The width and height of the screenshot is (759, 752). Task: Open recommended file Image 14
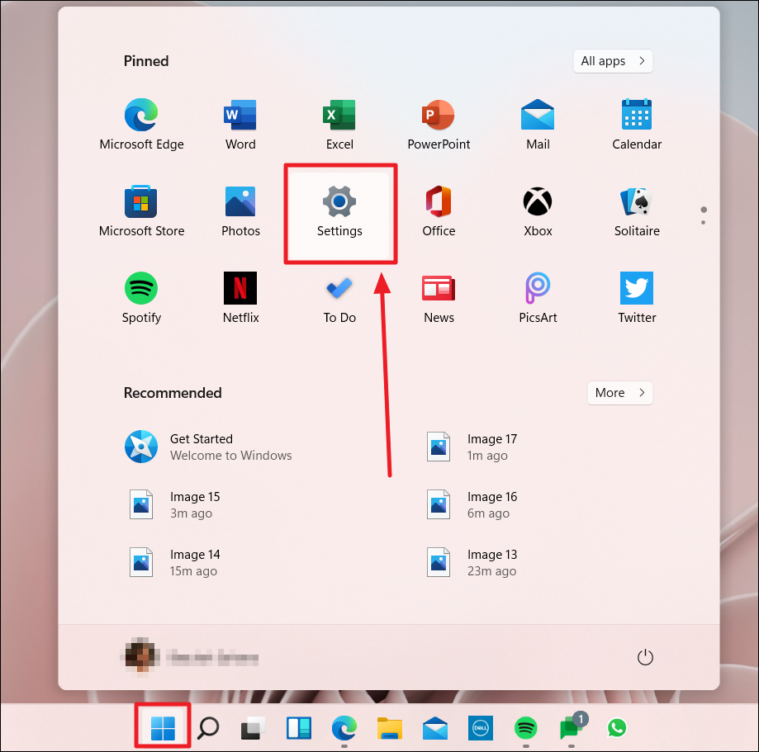[x=175, y=562]
